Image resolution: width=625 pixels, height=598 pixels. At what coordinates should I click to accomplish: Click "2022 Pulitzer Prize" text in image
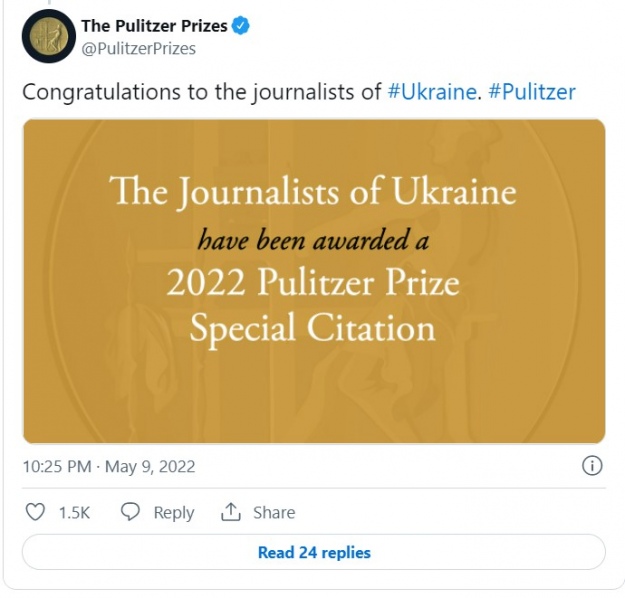click(x=312, y=283)
